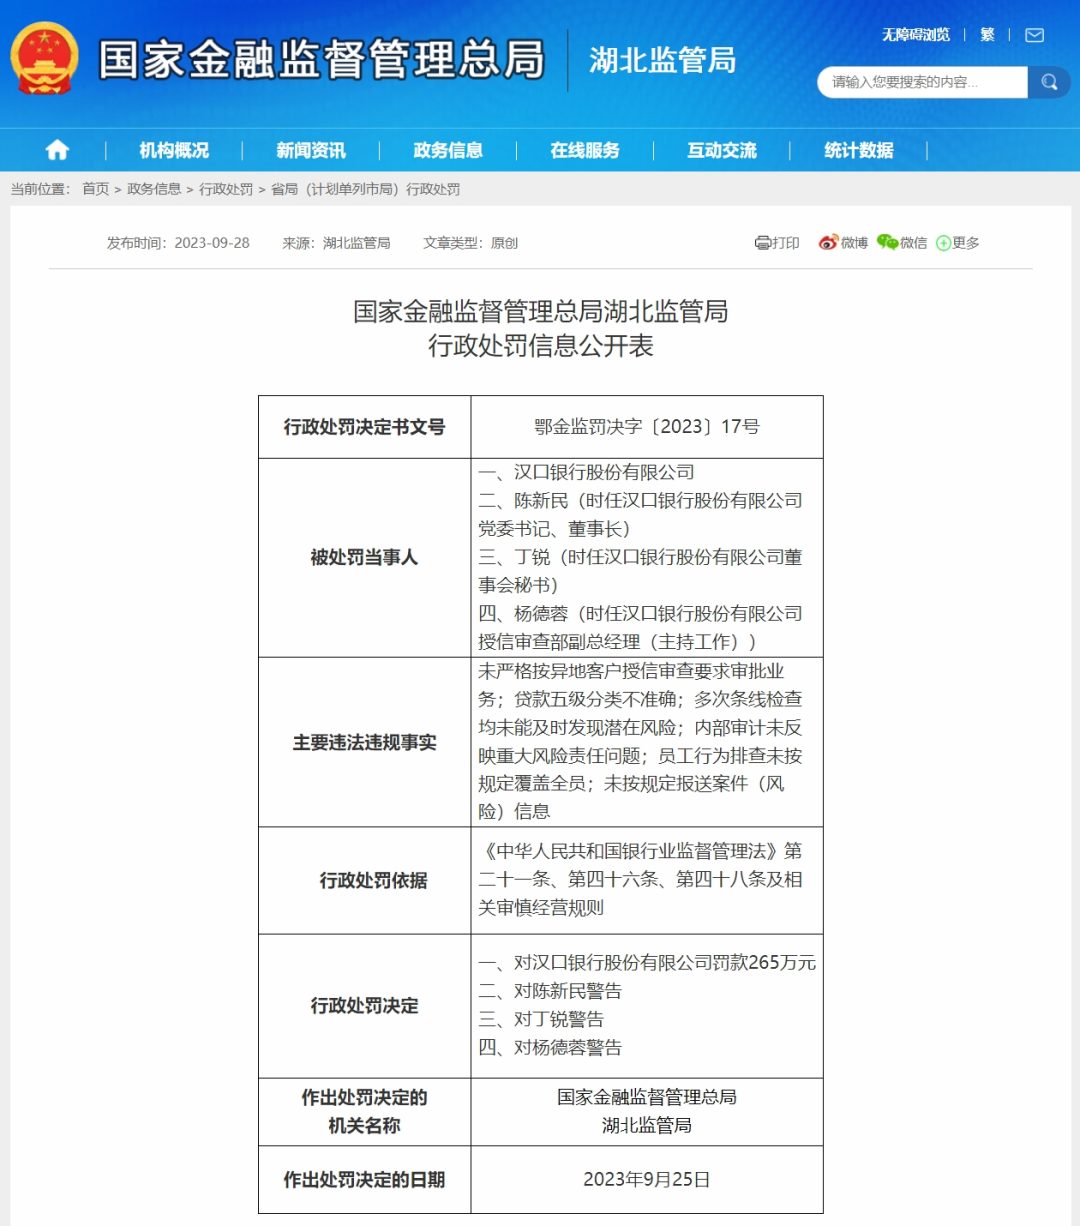Screen dimensions: 1080x1226
Task: Open the 统计数据 menu
Action: (859, 150)
